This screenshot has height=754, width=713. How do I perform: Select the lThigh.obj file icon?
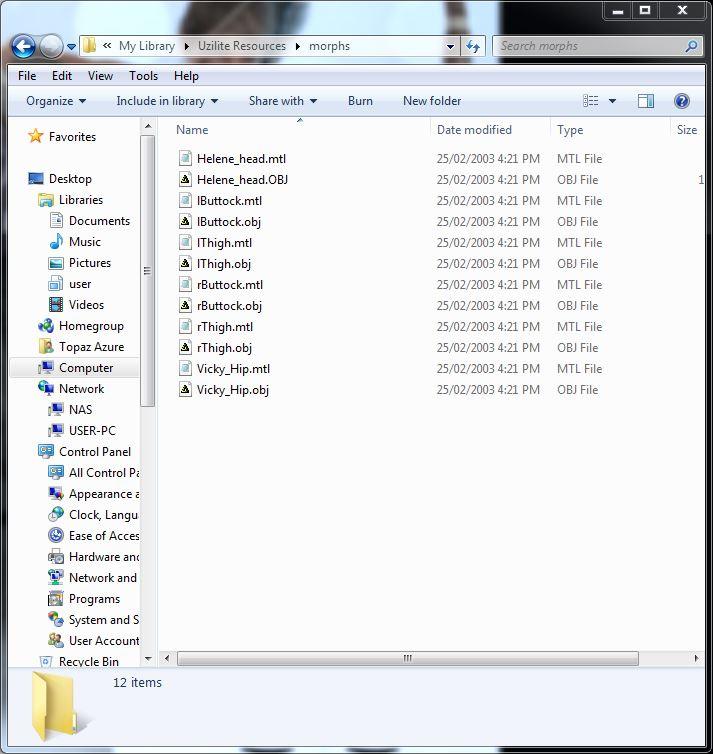(x=185, y=264)
